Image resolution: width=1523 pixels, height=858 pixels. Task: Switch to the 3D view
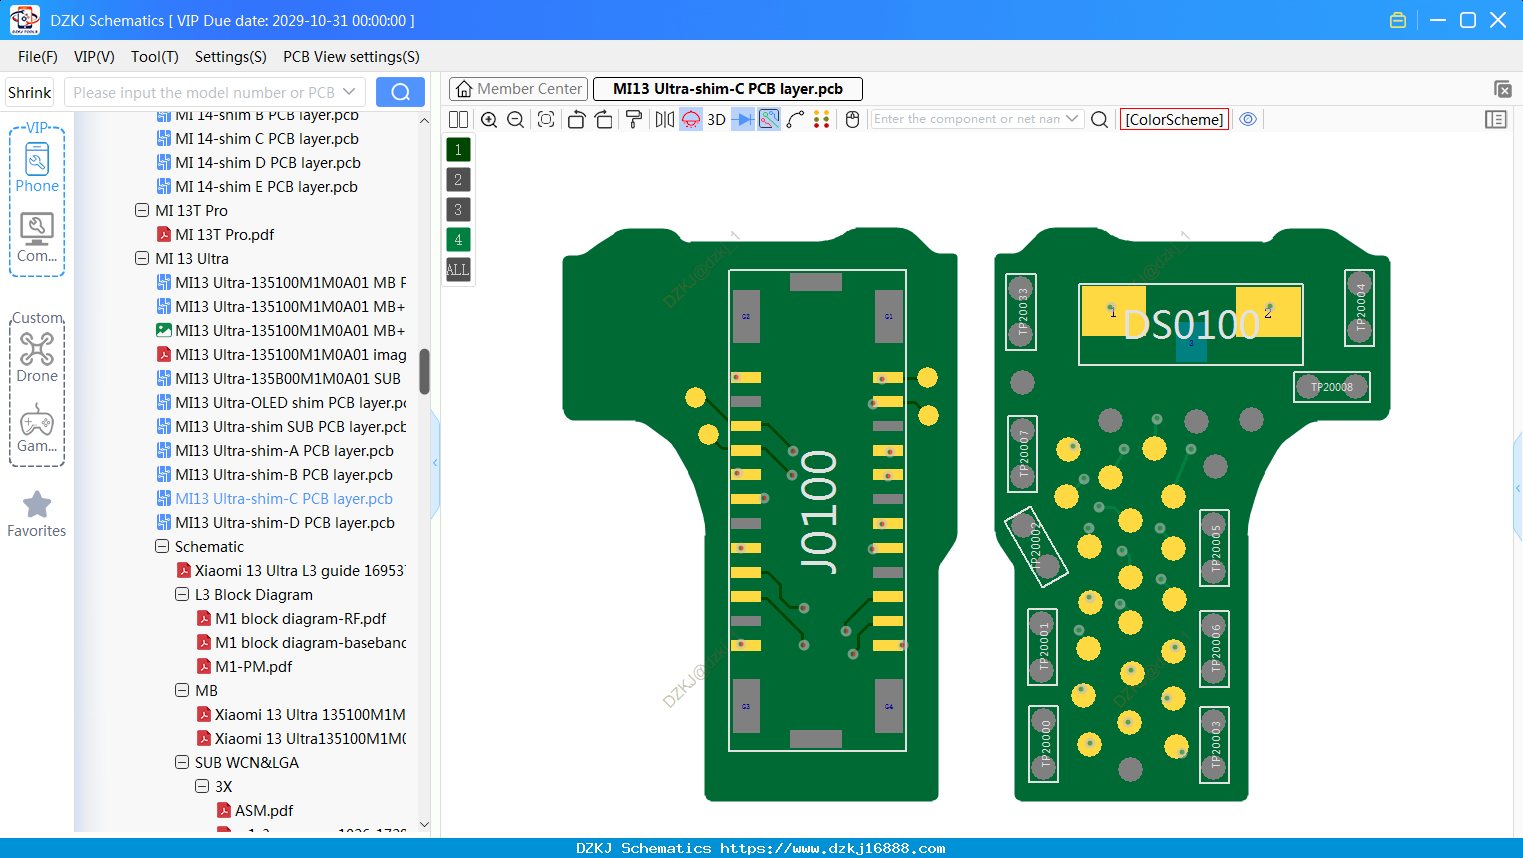716,120
